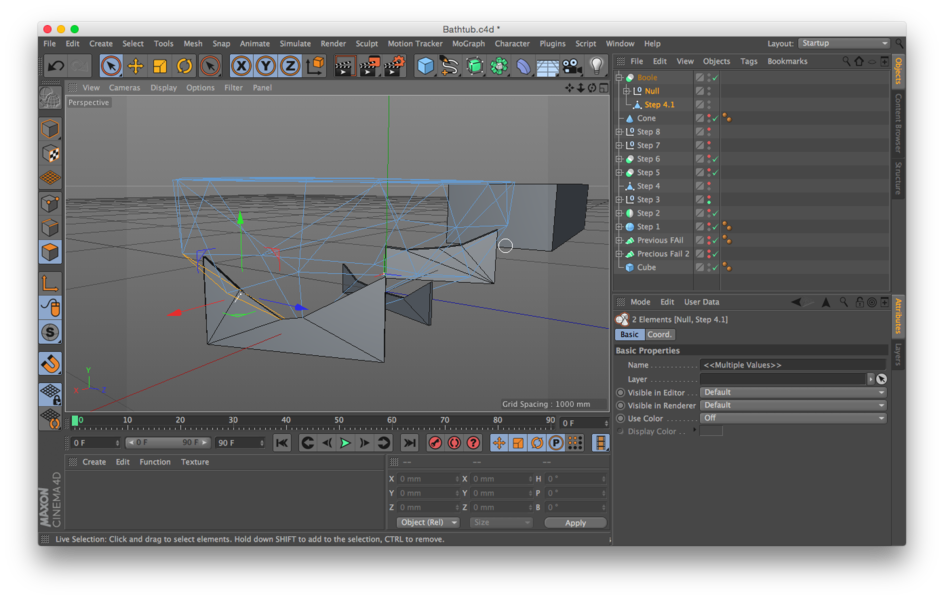Toggle Cone enable green checkmark
944x600 pixels.
(x=716, y=119)
